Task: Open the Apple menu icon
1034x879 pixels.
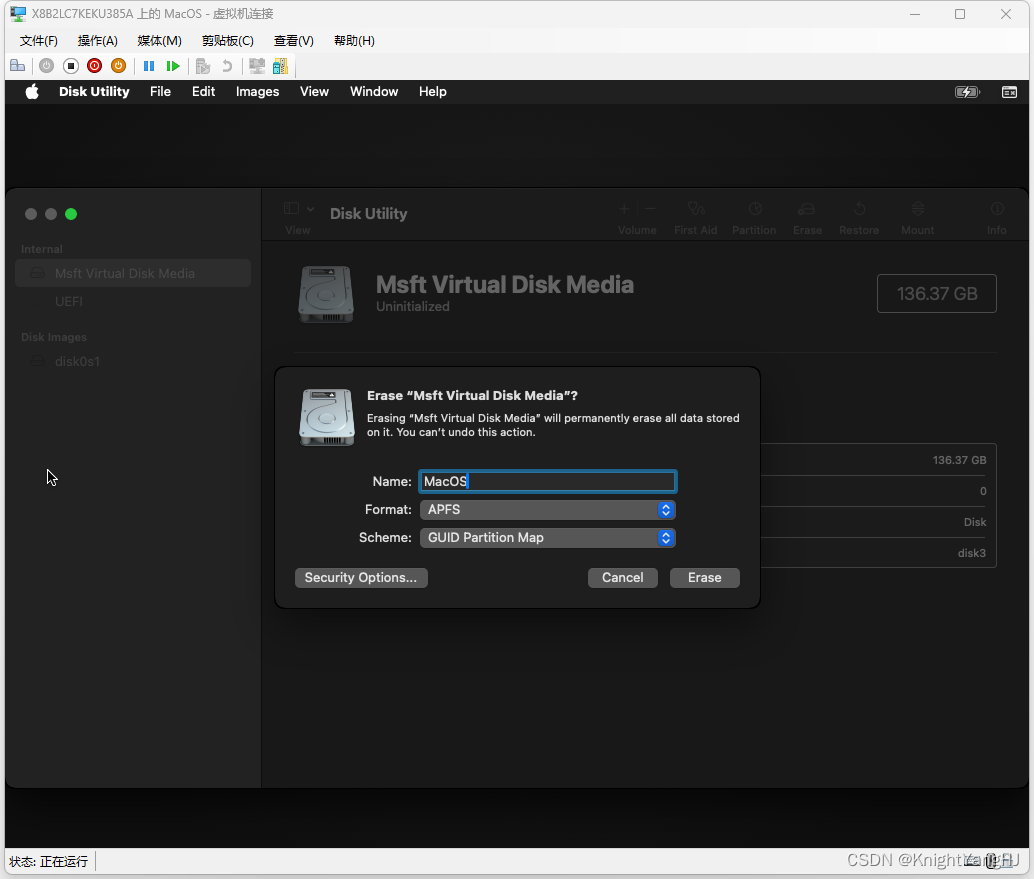Action: [32, 92]
